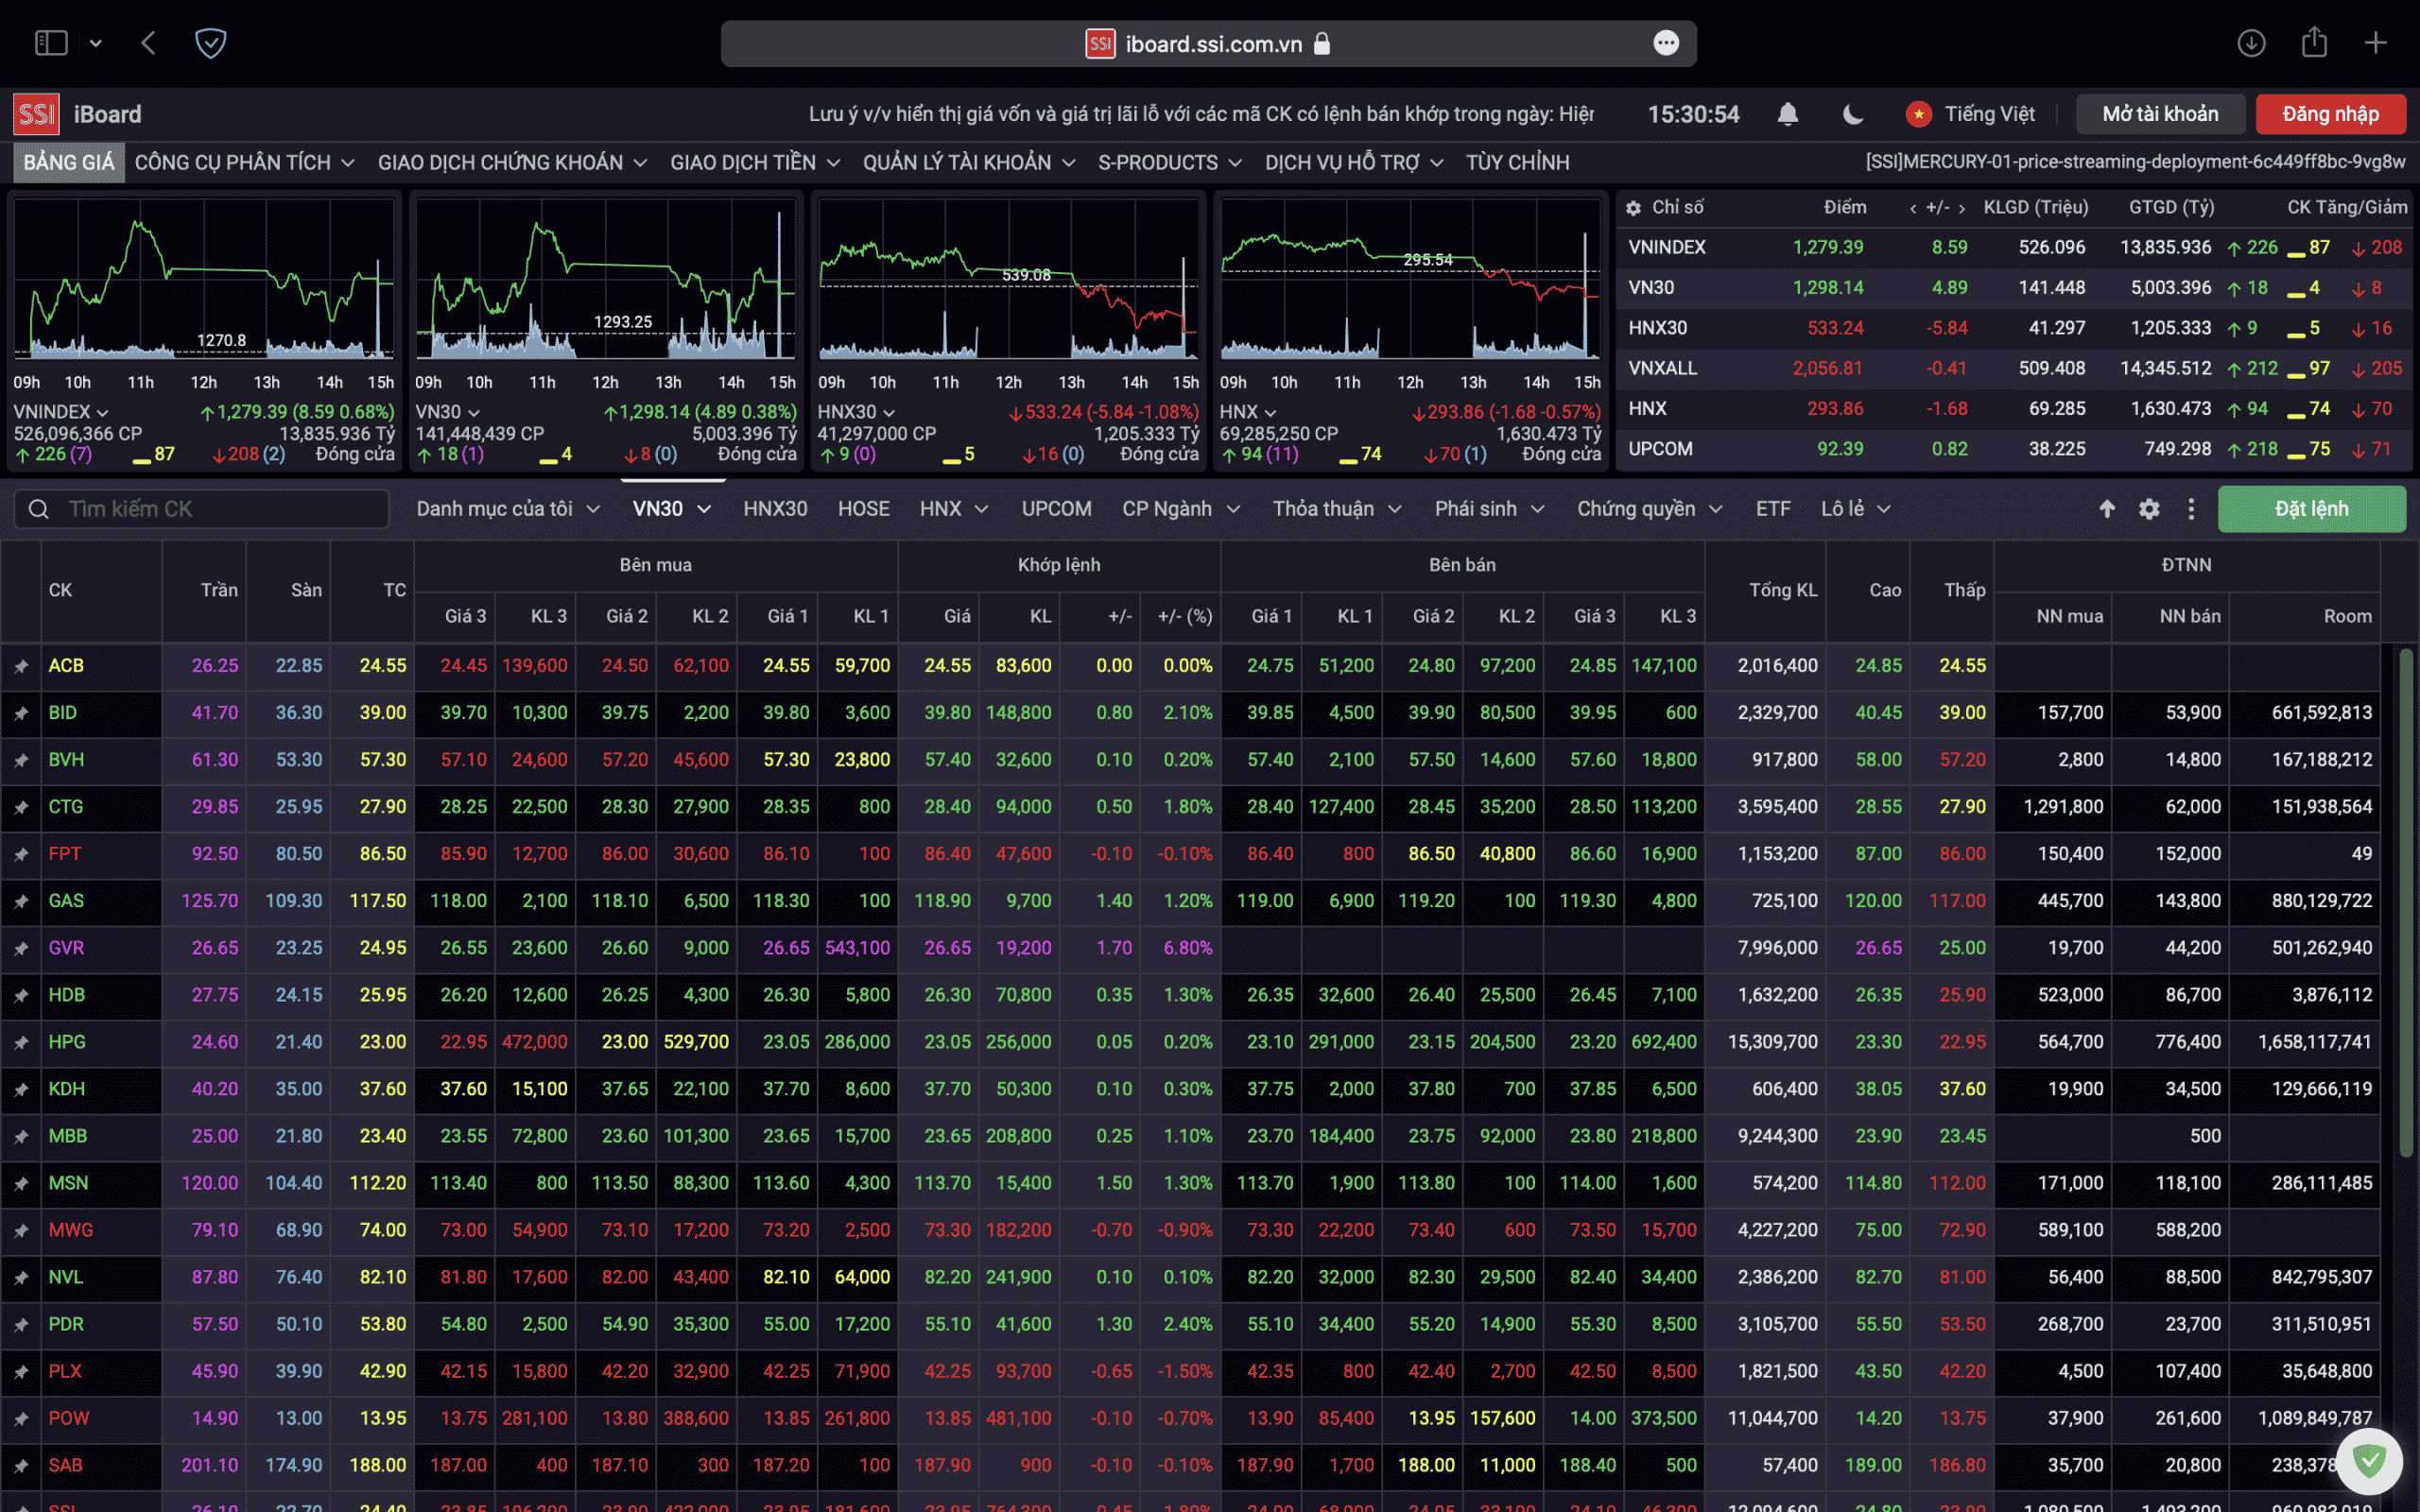Pin the GAS row
The width and height of the screenshot is (2420, 1512).
pyautogui.click(x=21, y=901)
